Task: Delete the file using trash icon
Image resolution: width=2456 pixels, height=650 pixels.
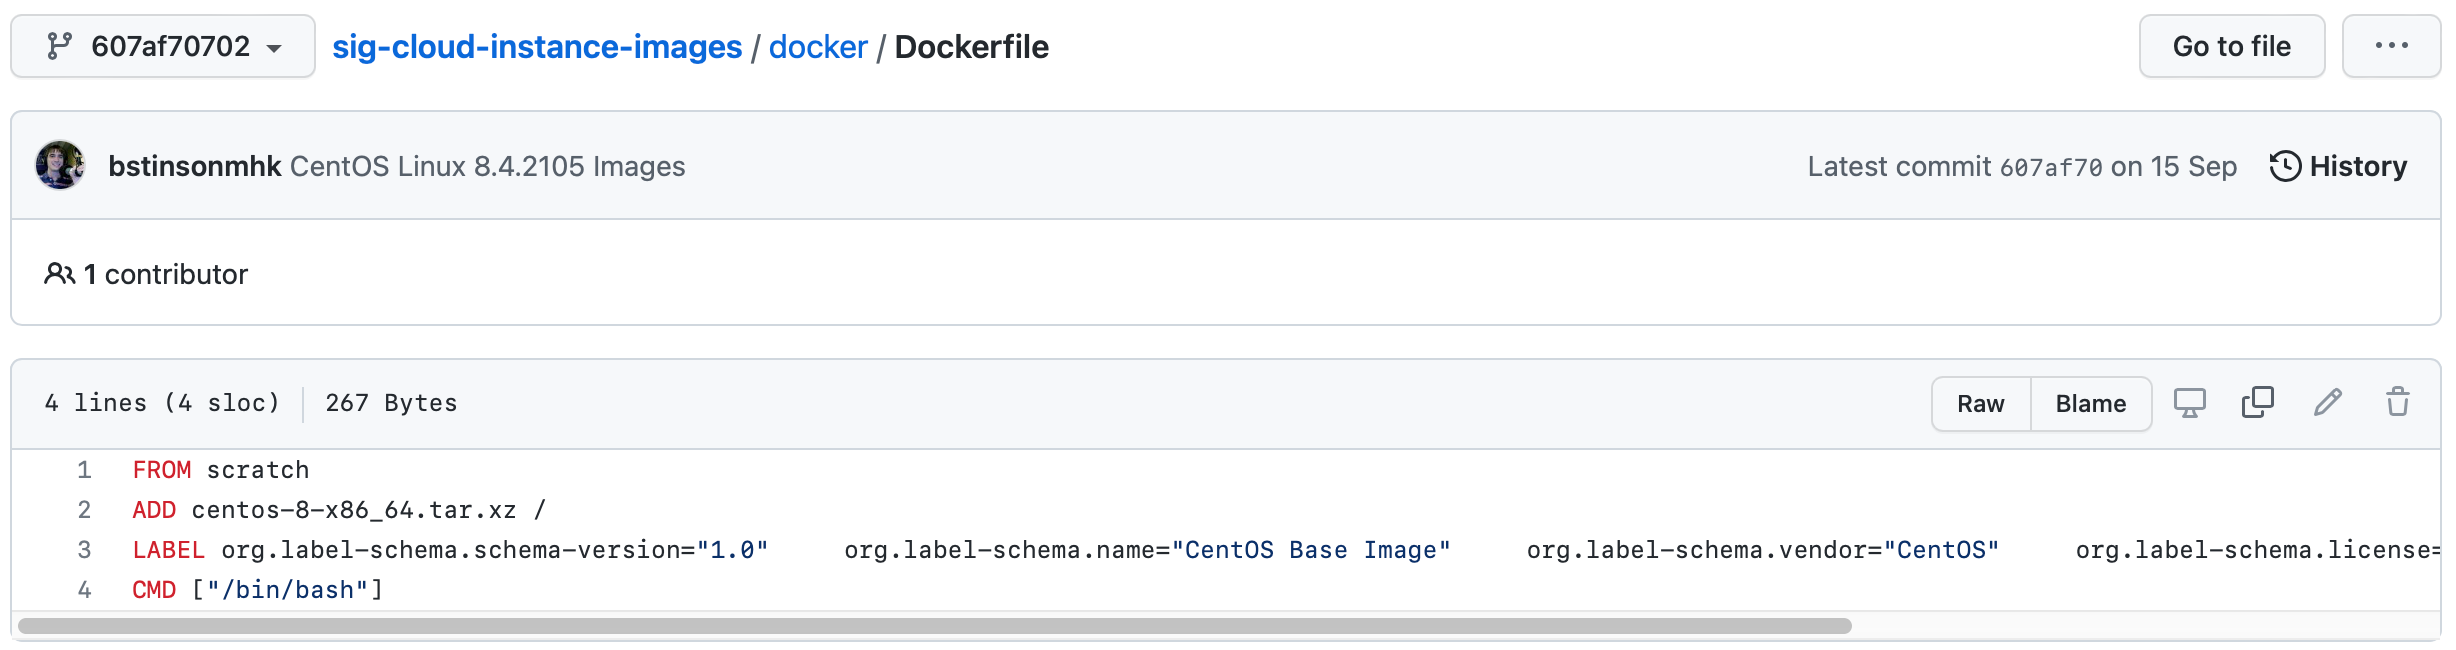Action: pyautogui.click(x=2398, y=402)
